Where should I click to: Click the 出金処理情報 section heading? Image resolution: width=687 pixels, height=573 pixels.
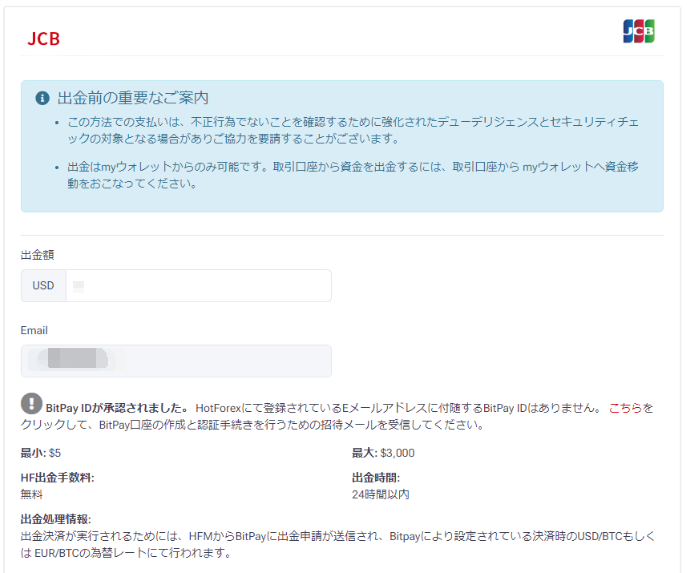pos(56,519)
